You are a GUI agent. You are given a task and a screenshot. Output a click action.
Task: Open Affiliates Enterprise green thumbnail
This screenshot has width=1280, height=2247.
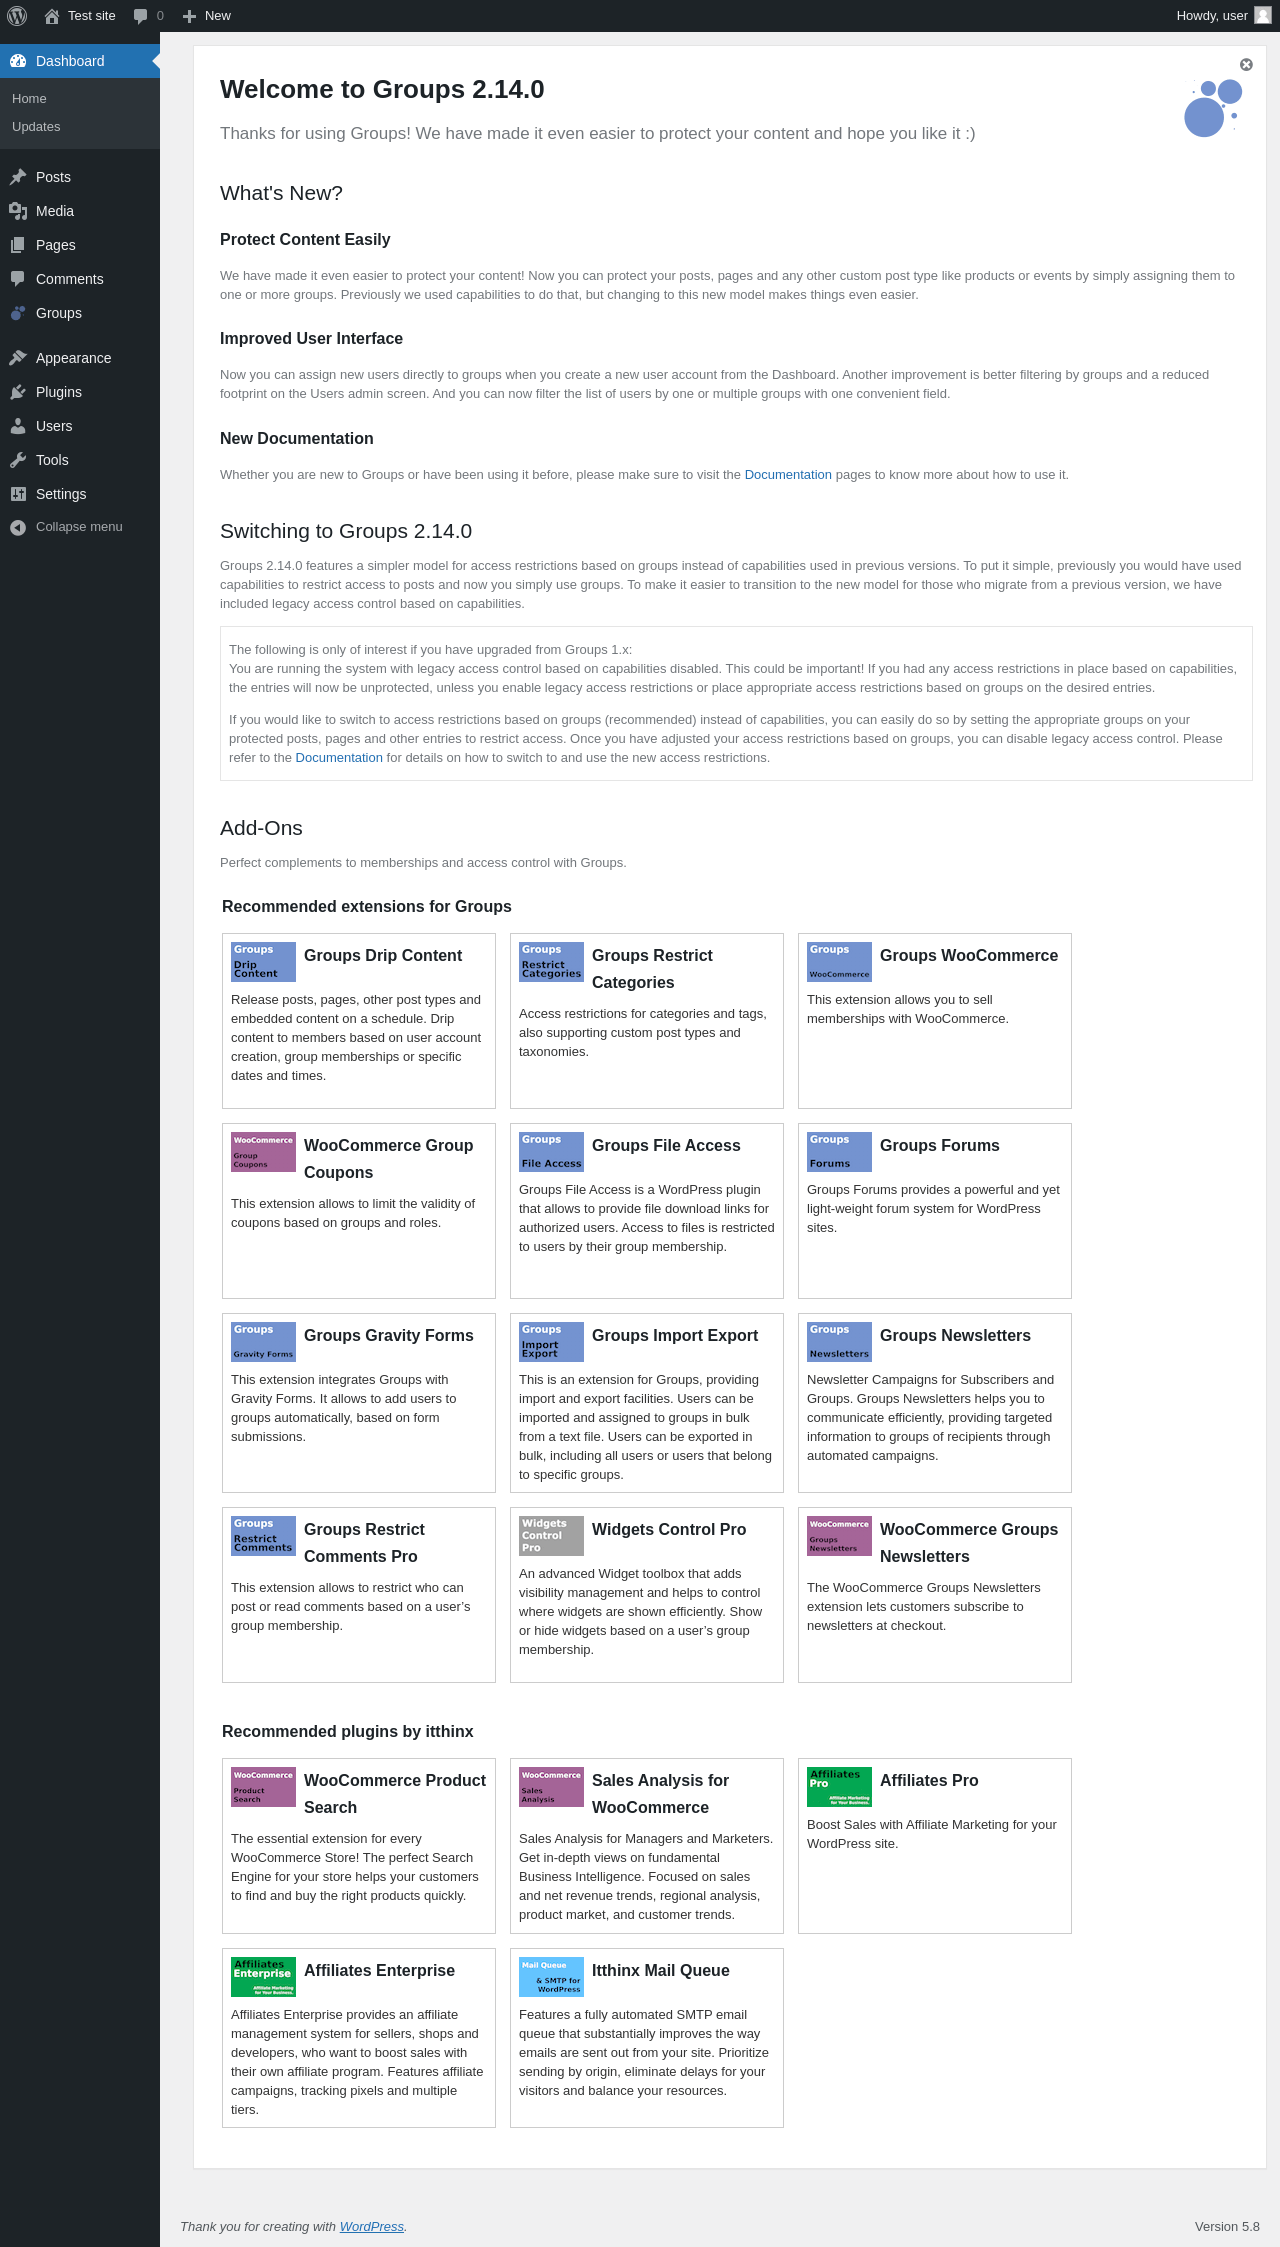click(x=264, y=1977)
